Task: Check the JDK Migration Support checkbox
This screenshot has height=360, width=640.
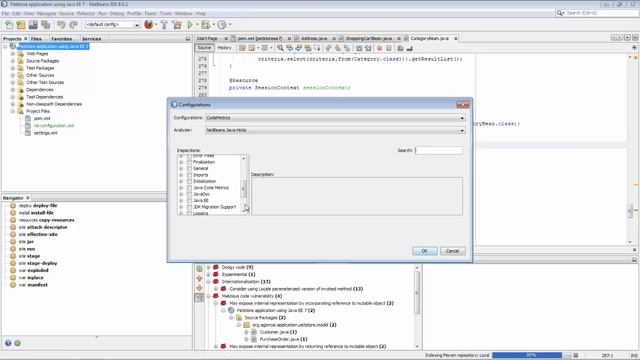Action: pos(189,207)
